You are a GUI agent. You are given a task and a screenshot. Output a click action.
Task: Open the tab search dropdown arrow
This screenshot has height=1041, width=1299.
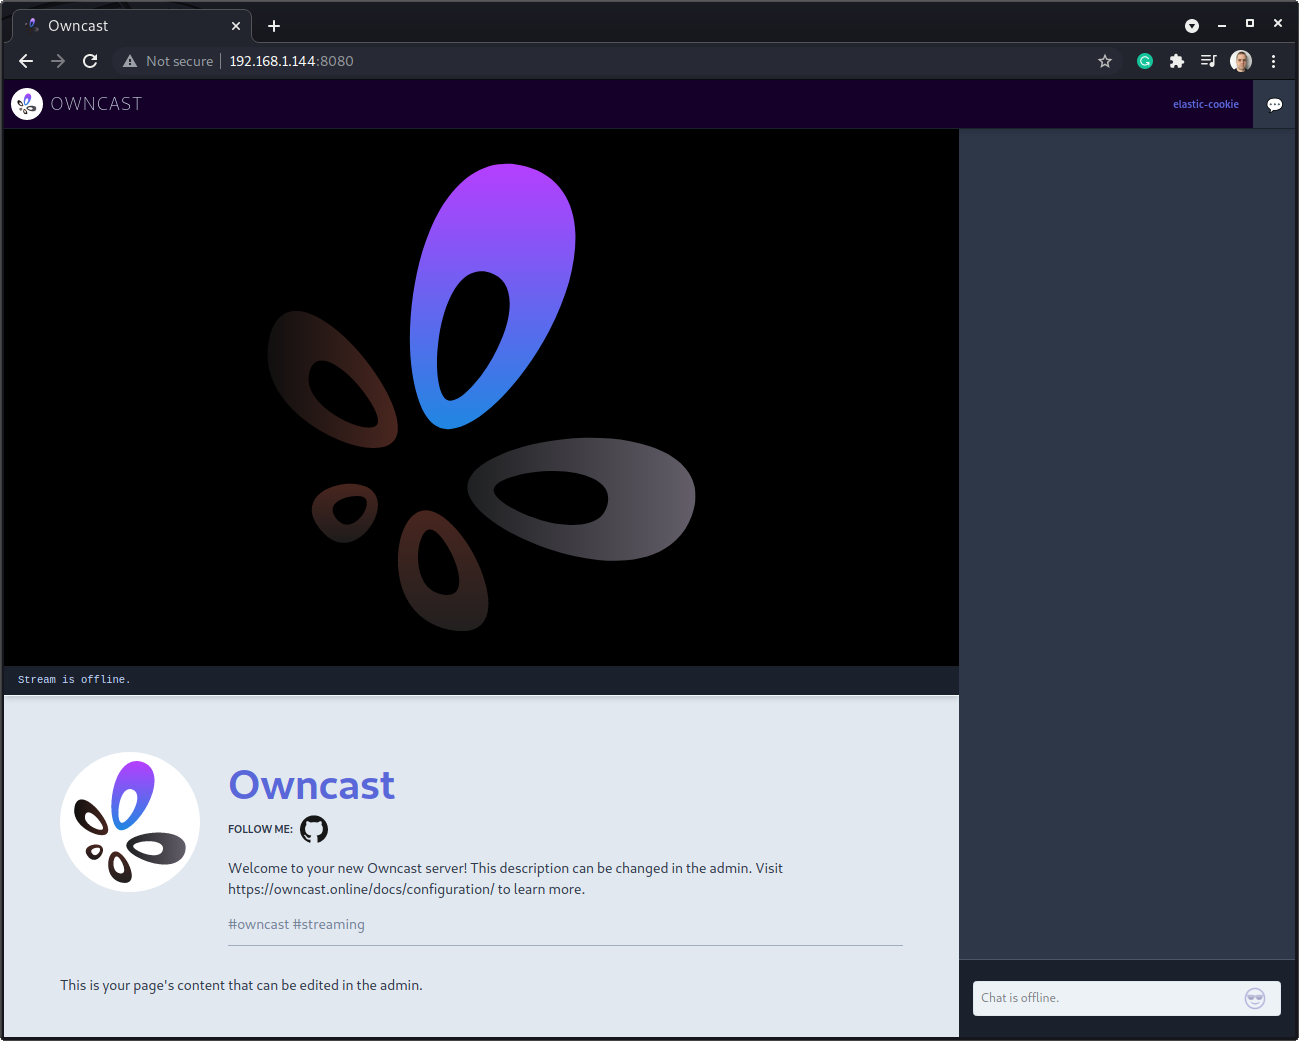[1192, 26]
